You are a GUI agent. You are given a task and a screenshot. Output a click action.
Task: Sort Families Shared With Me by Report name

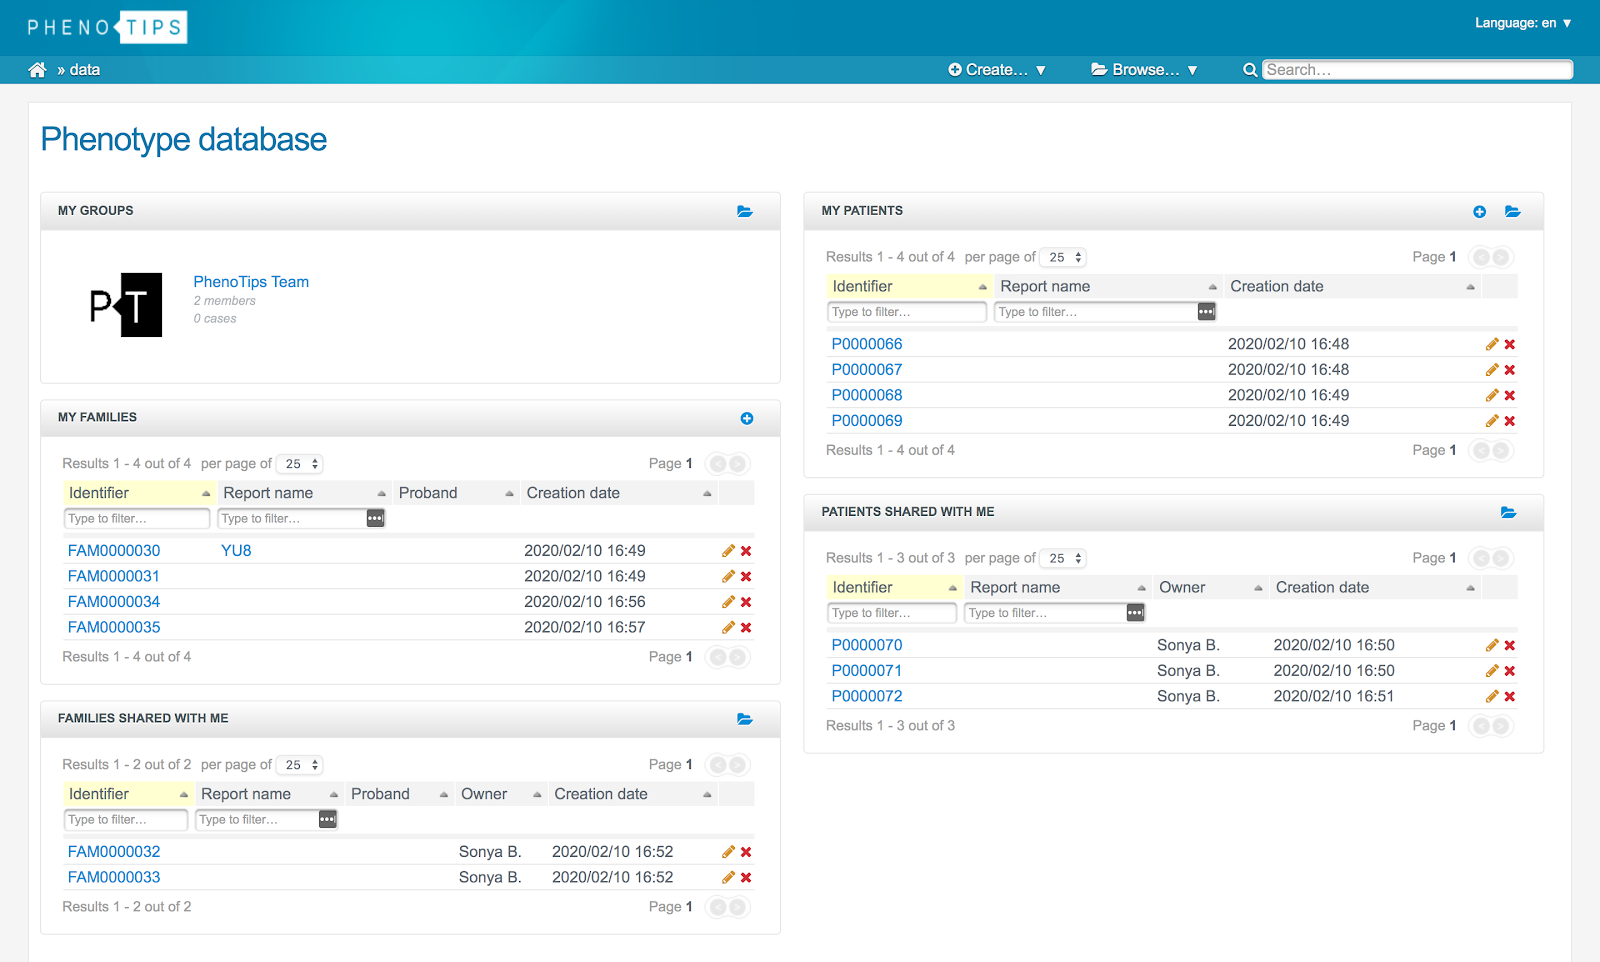coord(270,794)
